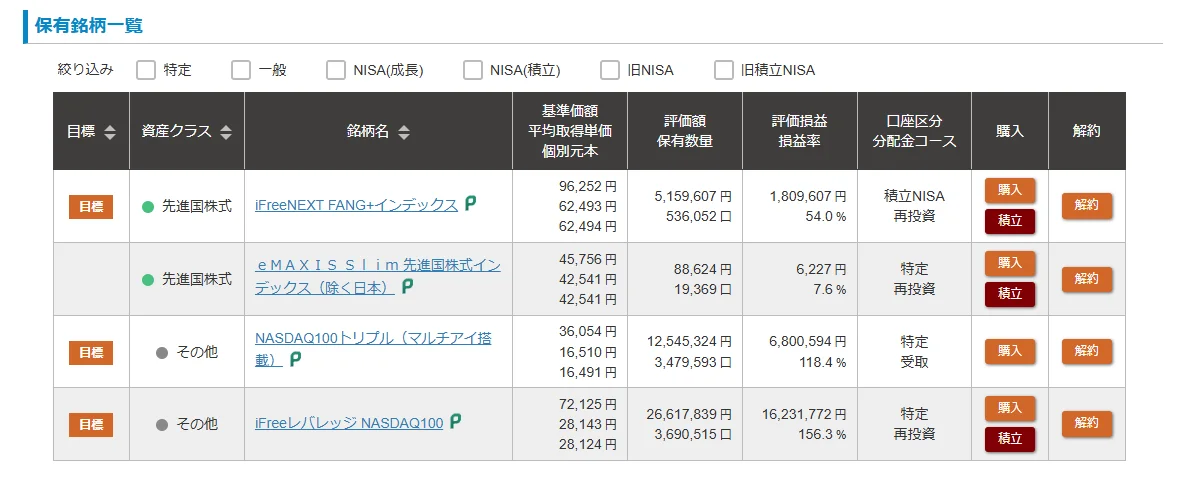
Task: Click 積立 button for eMAXIS Slim row
Action: pos(1010,294)
